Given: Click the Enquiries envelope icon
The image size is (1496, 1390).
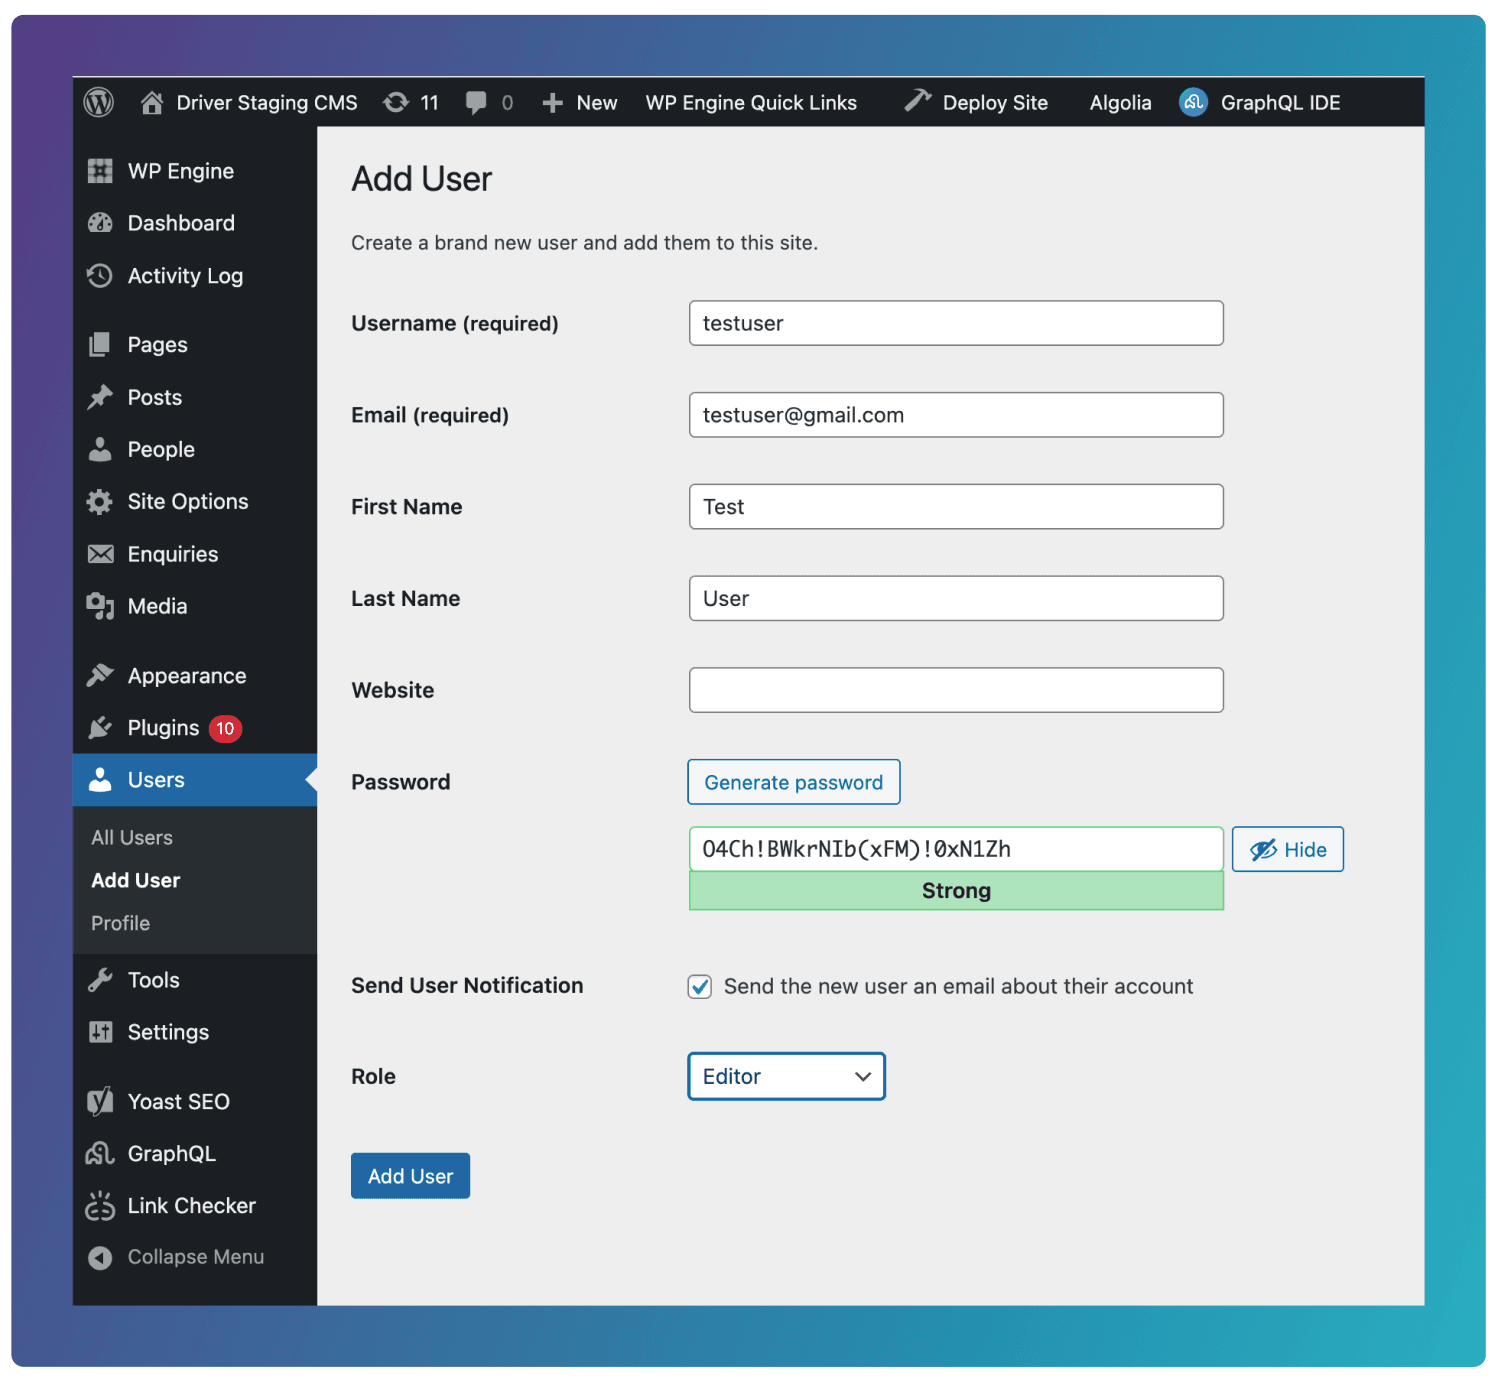Looking at the screenshot, I should pos(100,554).
